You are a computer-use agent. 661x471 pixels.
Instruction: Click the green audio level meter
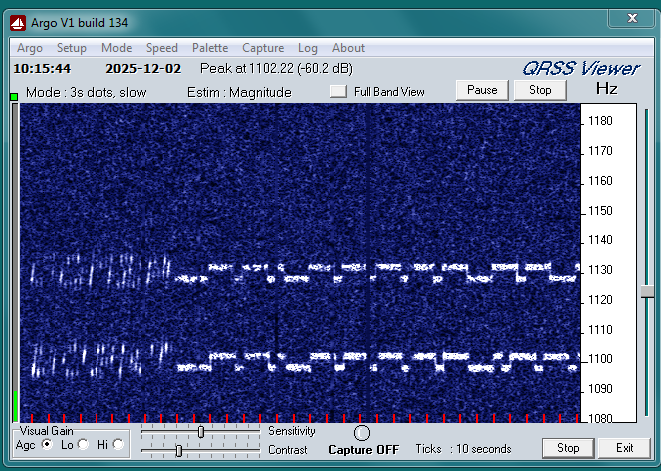click(x=16, y=406)
